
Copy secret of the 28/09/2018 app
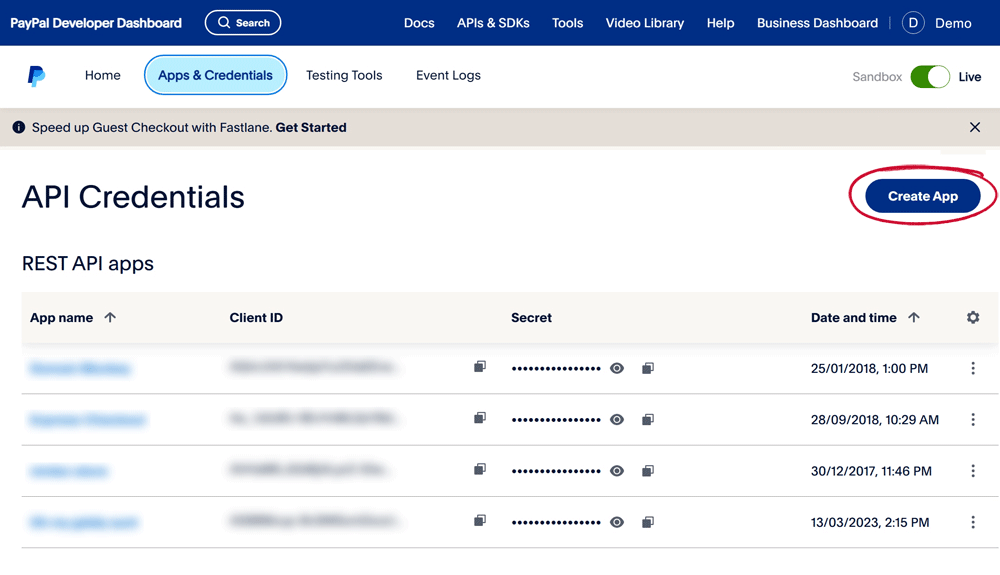pos(648,420)
